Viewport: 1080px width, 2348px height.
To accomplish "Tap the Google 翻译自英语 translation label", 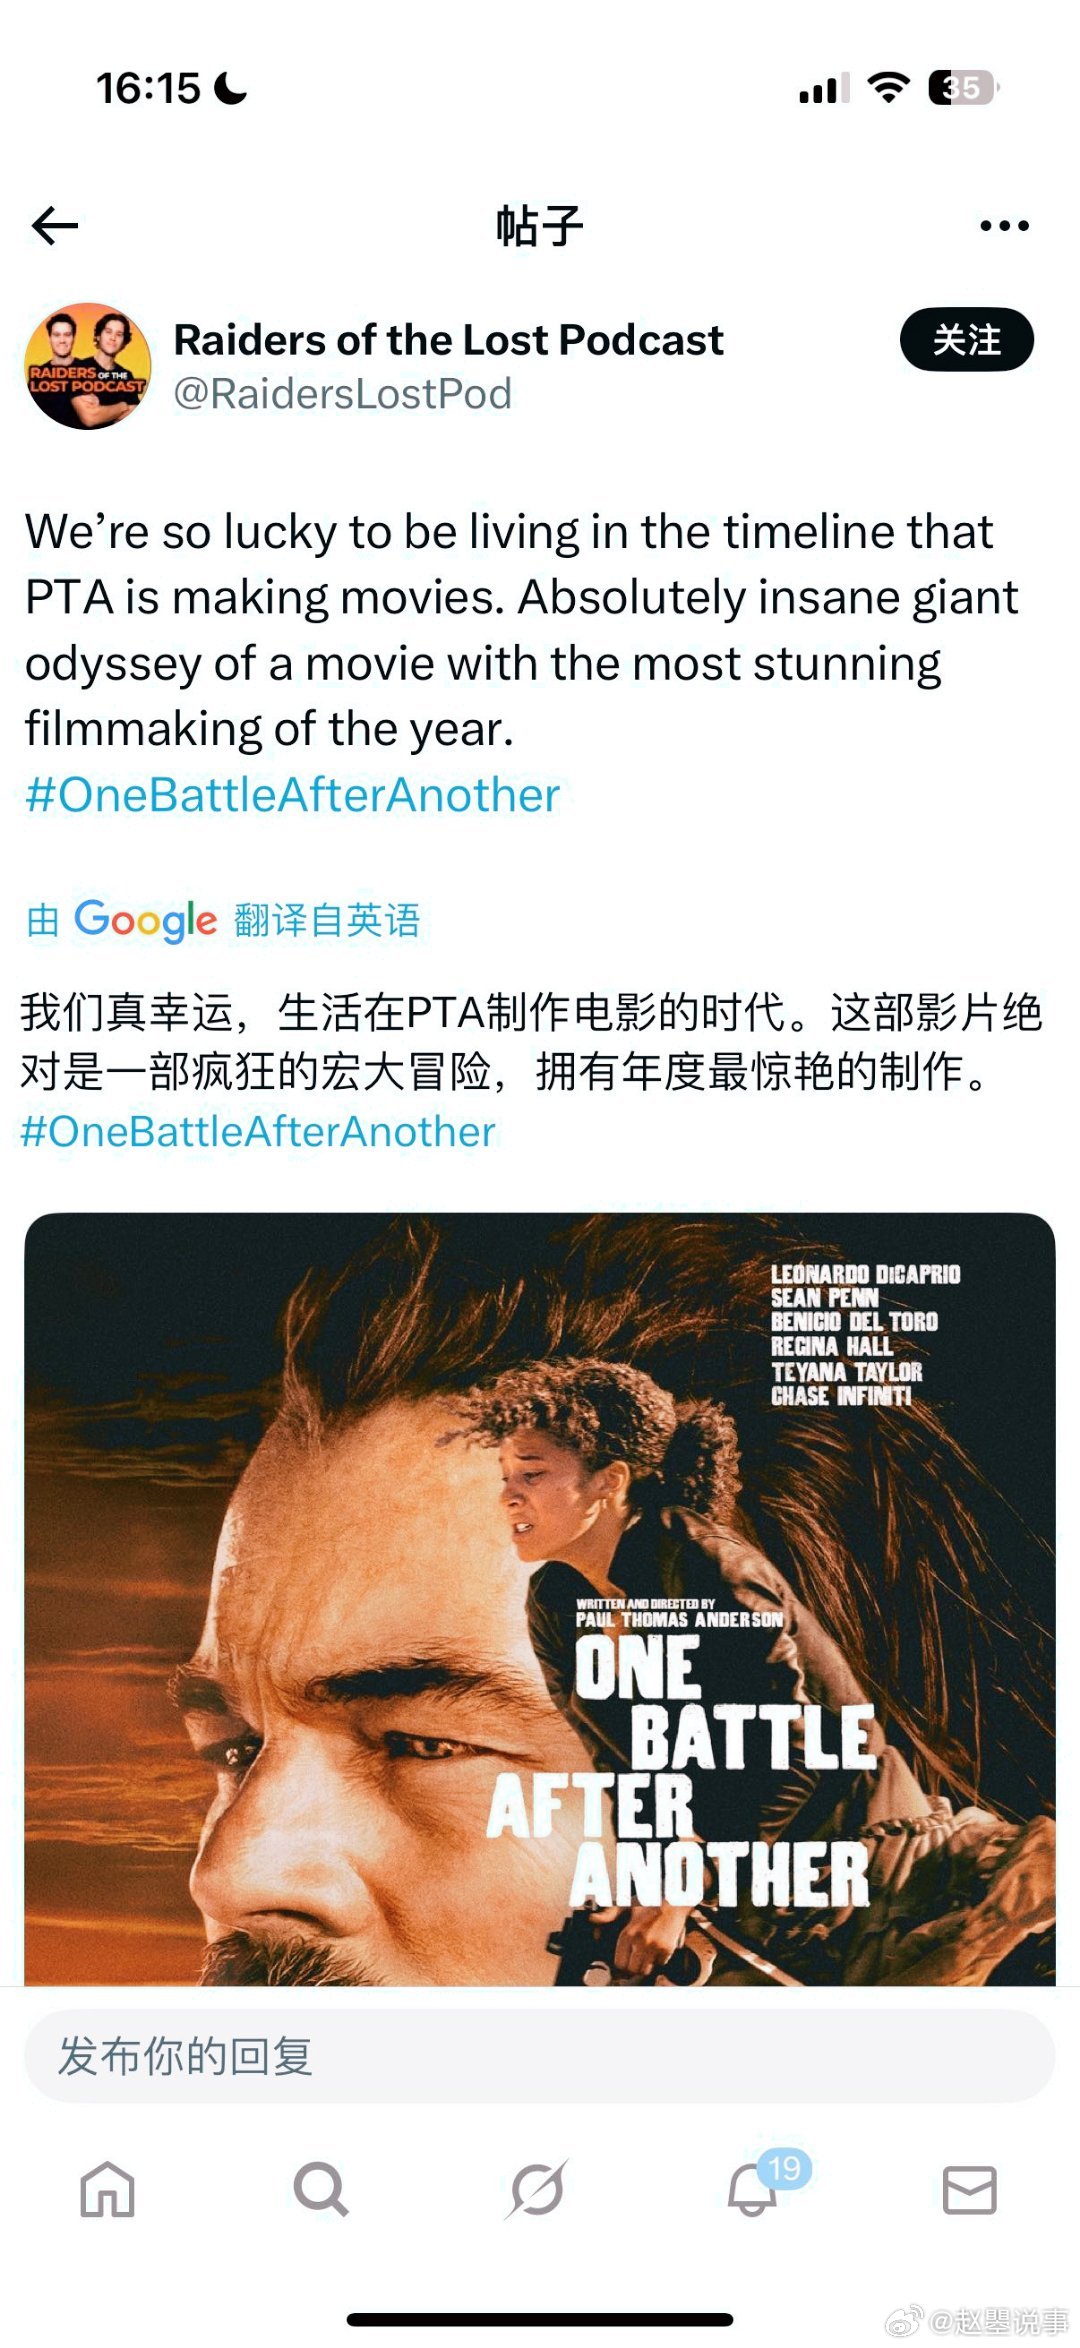I will 223,920.
